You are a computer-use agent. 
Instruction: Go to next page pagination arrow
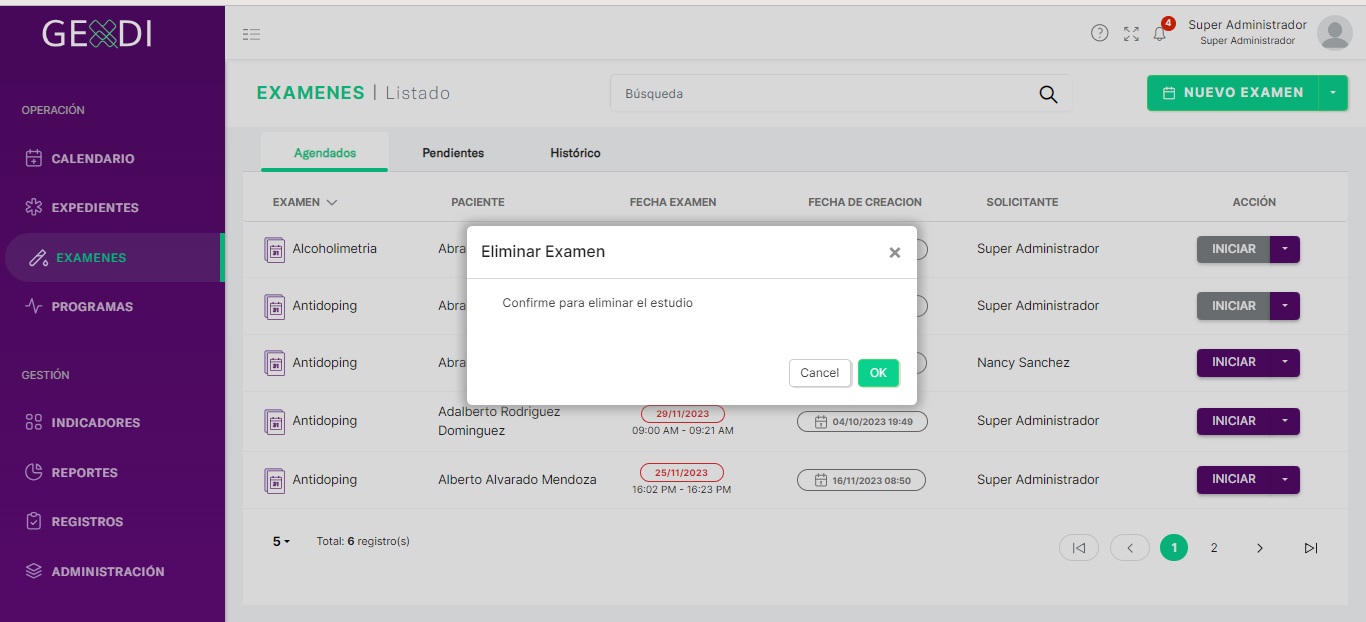coord(1260,548)
